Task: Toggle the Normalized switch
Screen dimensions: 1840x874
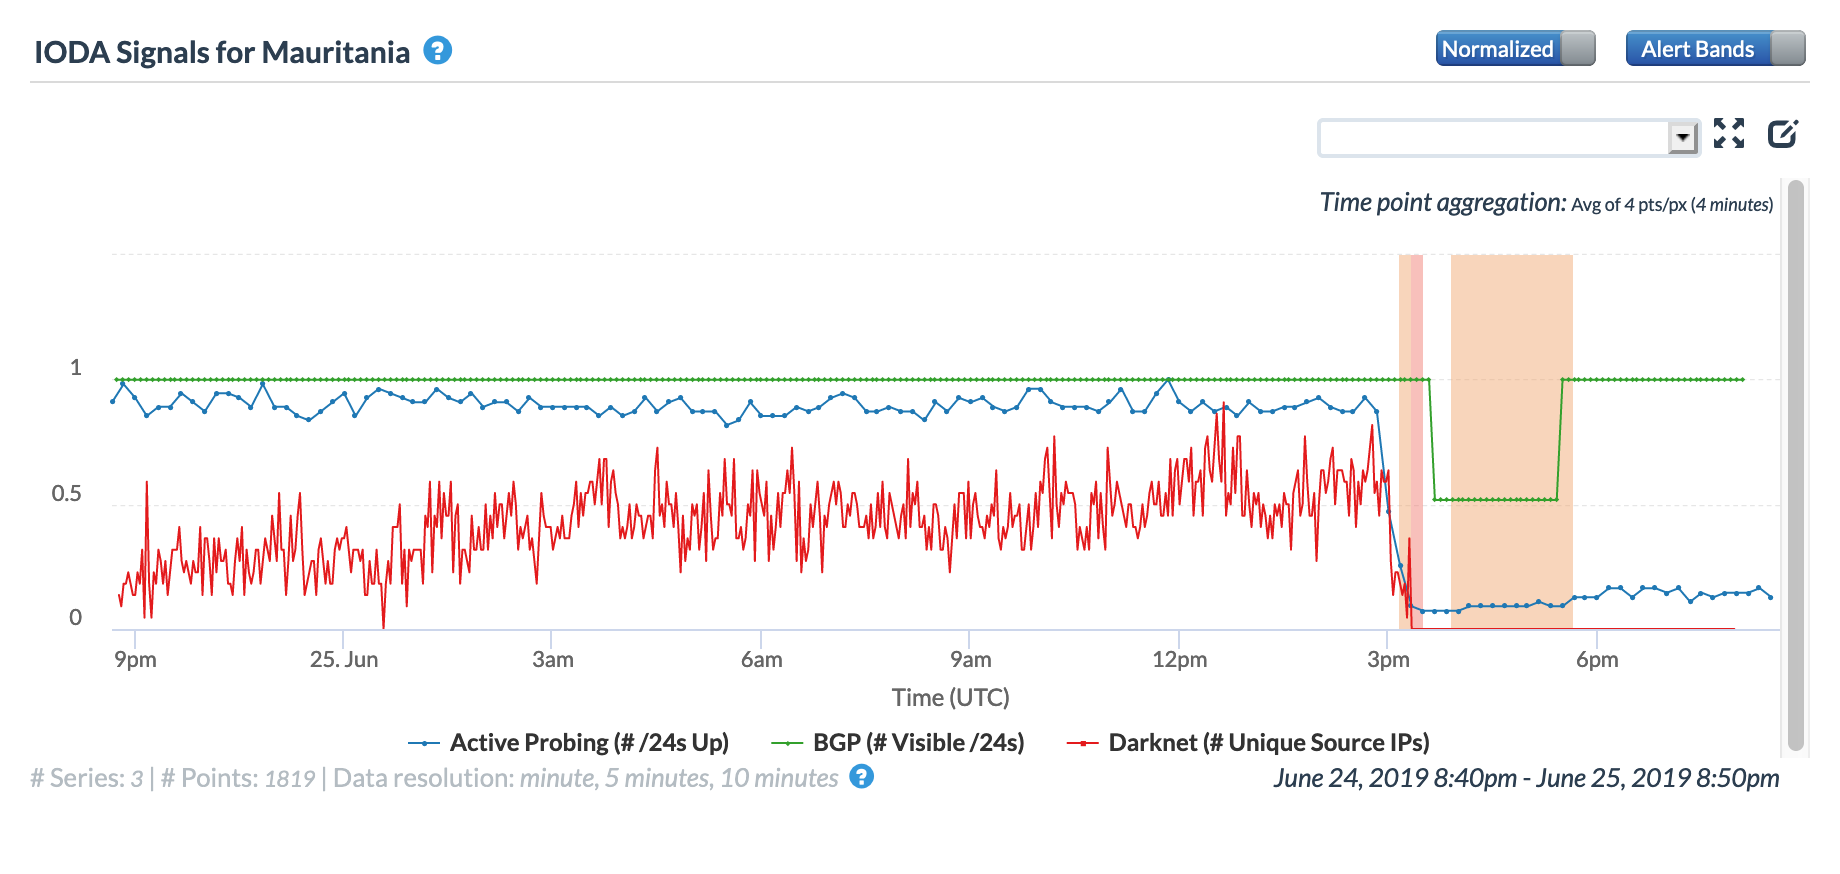Action: click(x=1515, y=48)
